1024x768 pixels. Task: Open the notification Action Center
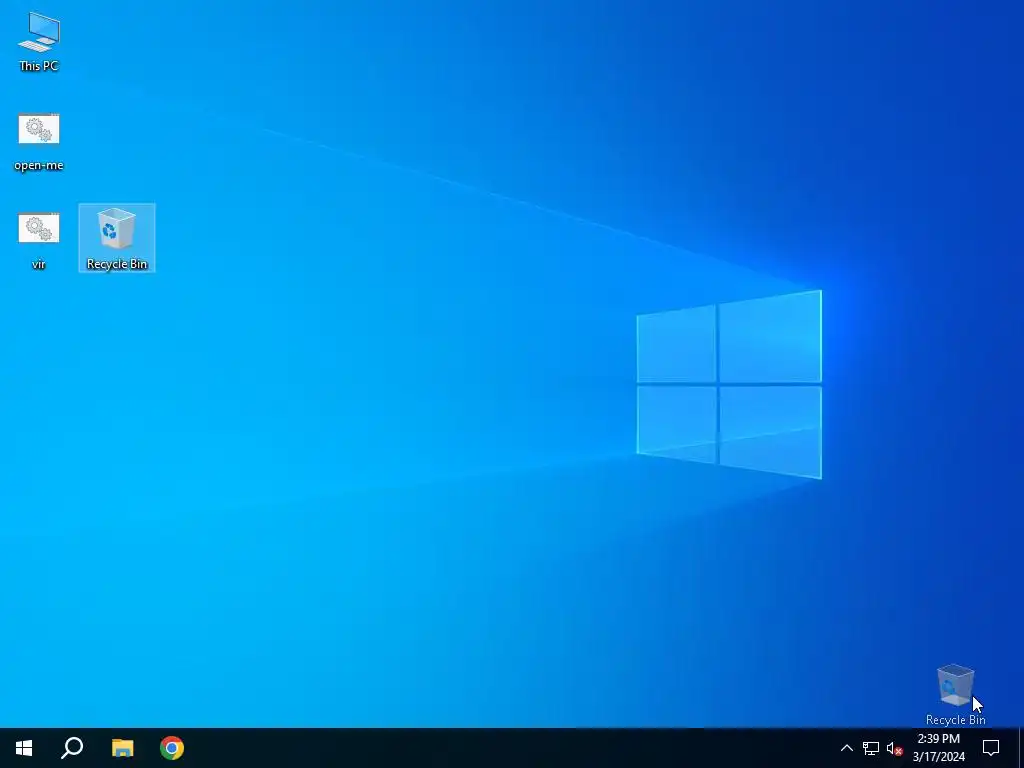(x=991, y=748)
